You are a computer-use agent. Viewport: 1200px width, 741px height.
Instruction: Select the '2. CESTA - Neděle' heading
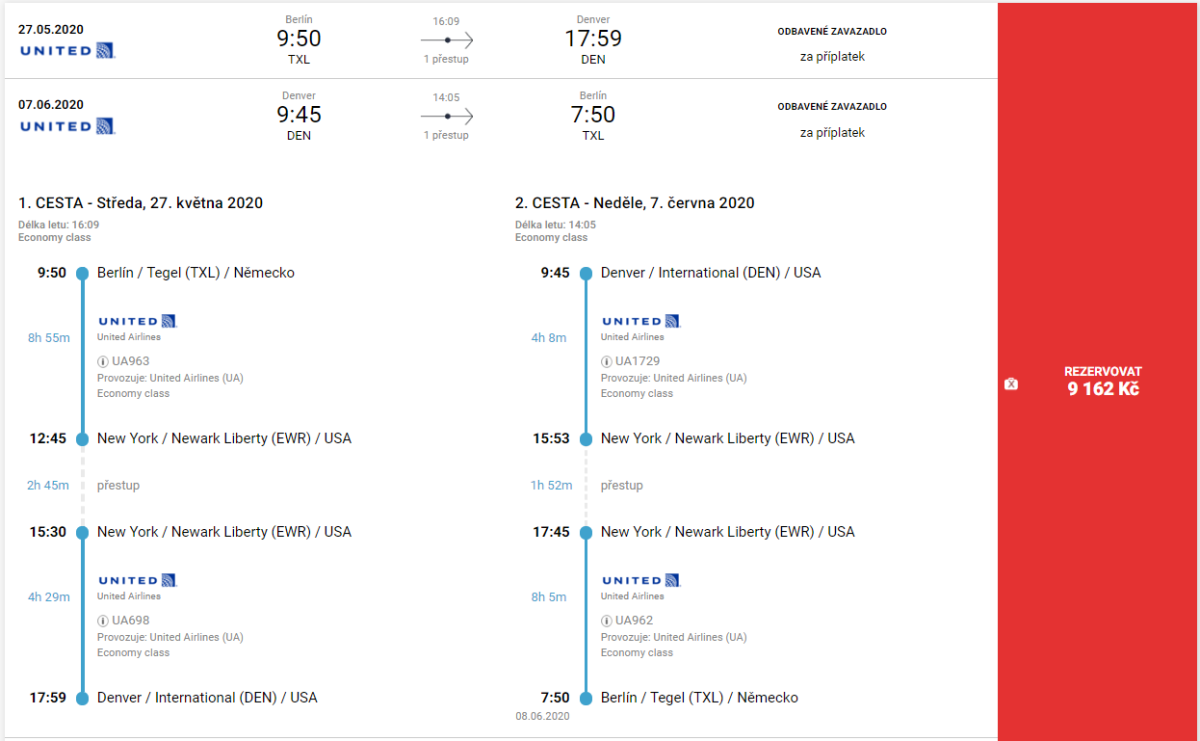click(x=634, y=203)
